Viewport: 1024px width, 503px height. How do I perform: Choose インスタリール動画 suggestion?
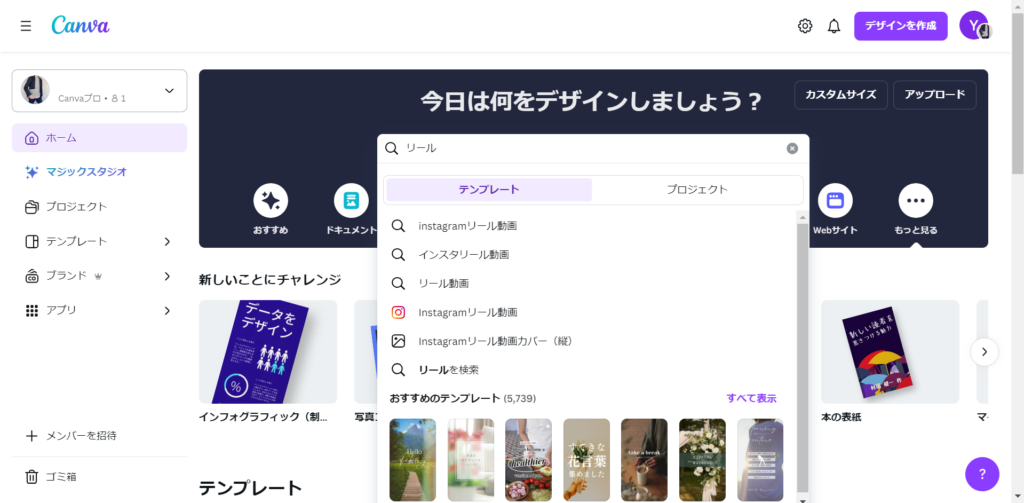pos(586,255)
